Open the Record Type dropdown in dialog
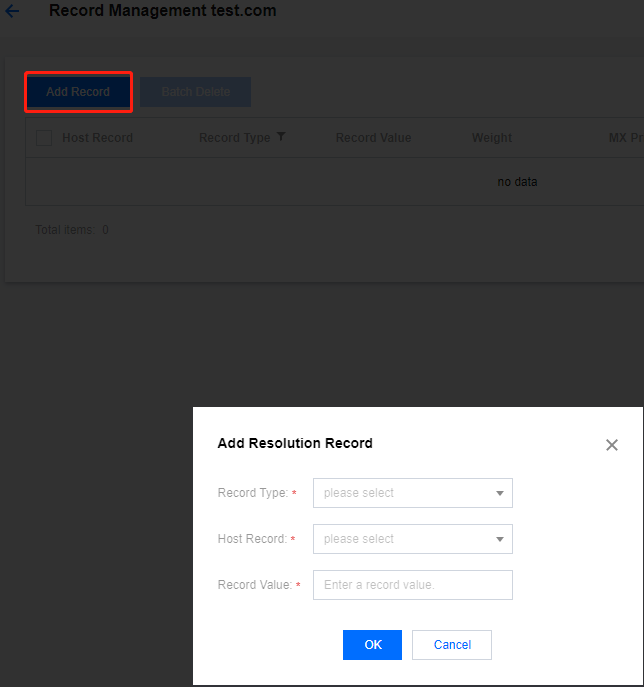The height and width of the screenshot is (687, 644). click(413, 493)
